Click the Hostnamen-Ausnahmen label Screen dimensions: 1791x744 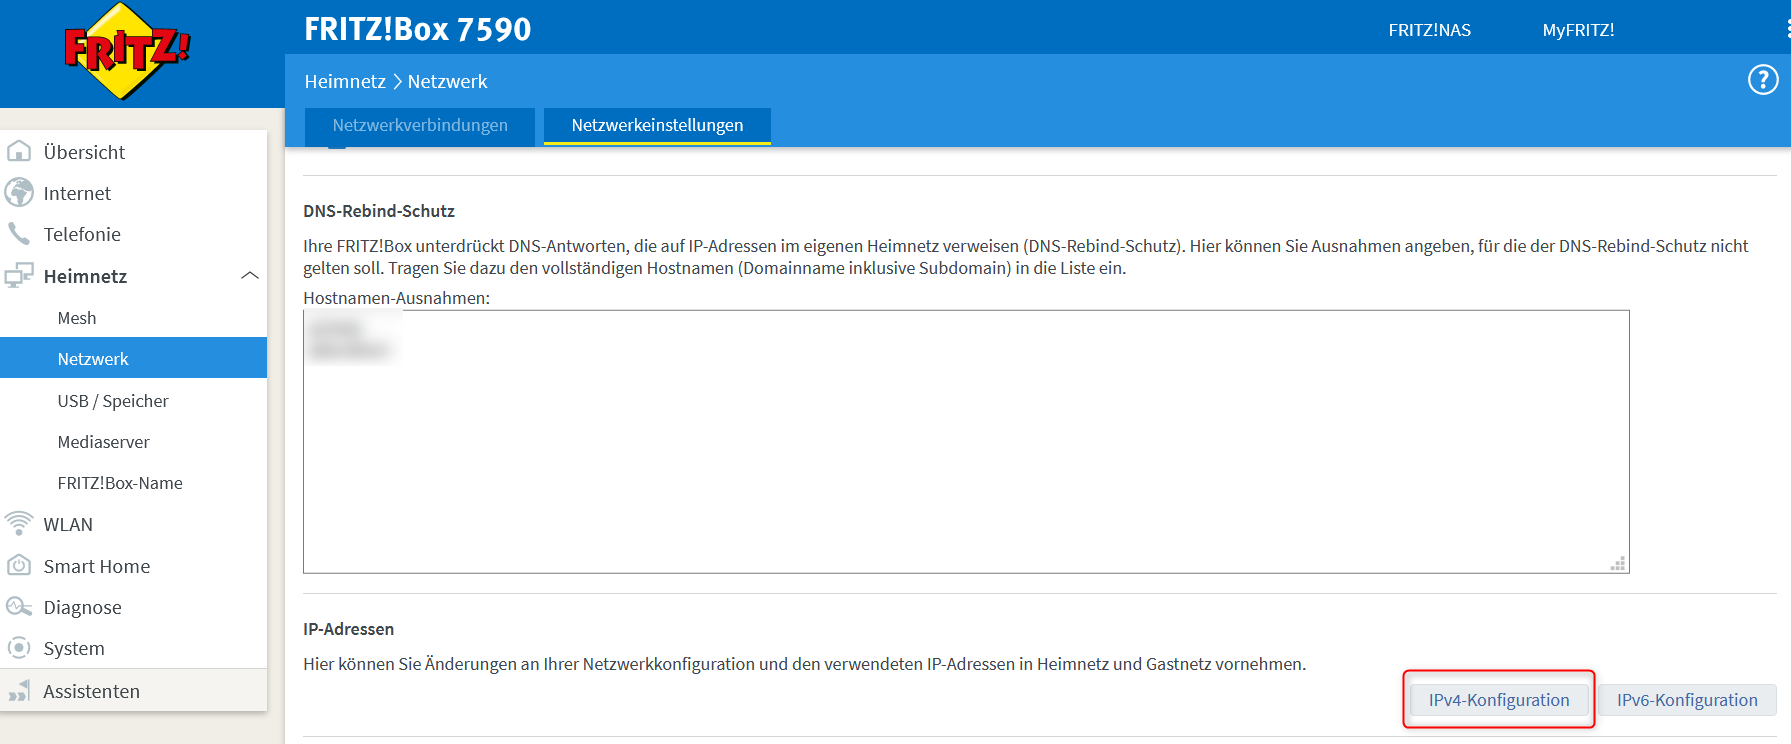pos(397,298)
